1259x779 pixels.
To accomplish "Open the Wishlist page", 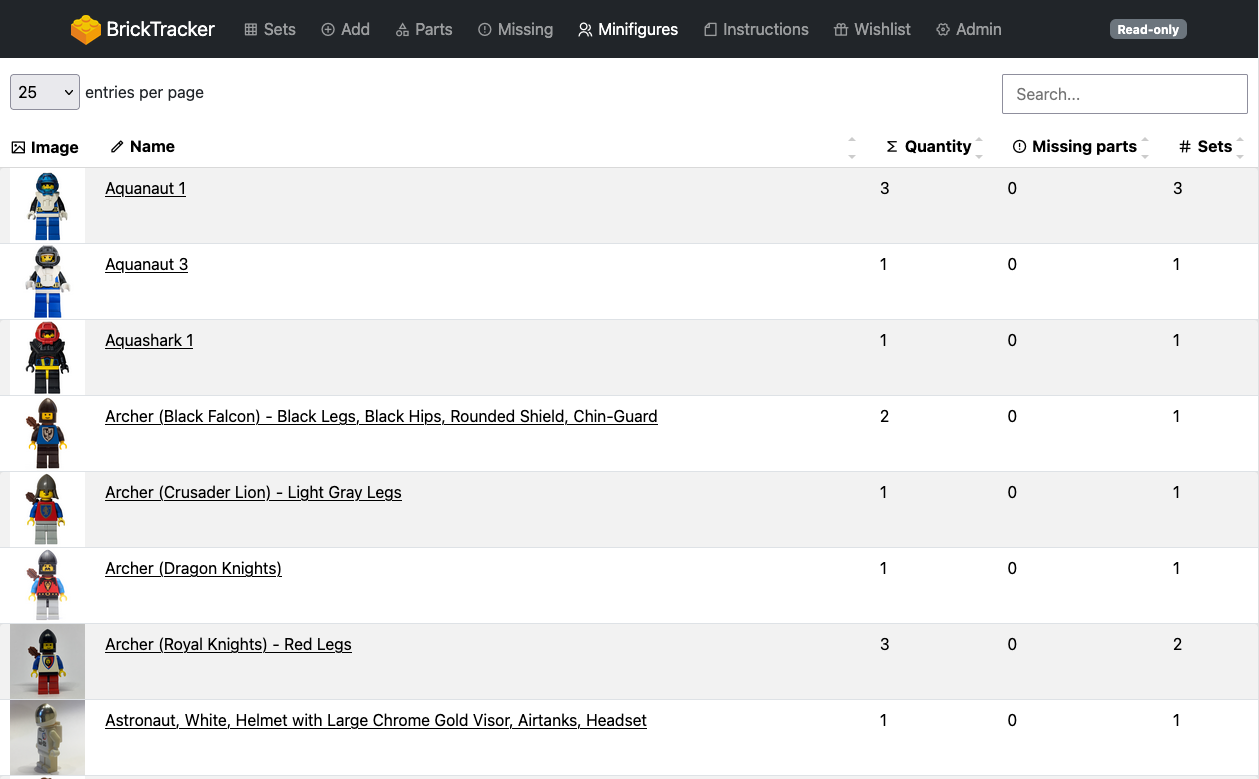I will pos(872,29).
